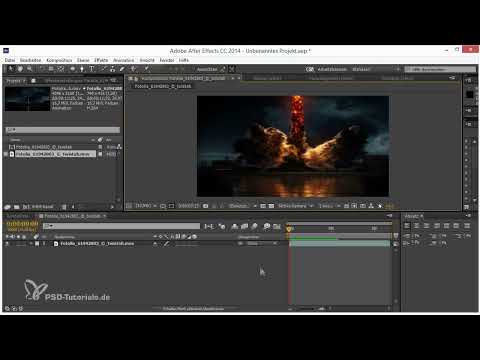Select the Pan Behind anchor point tool
This screenshot has width=480, height=360.
pos(61,69)
